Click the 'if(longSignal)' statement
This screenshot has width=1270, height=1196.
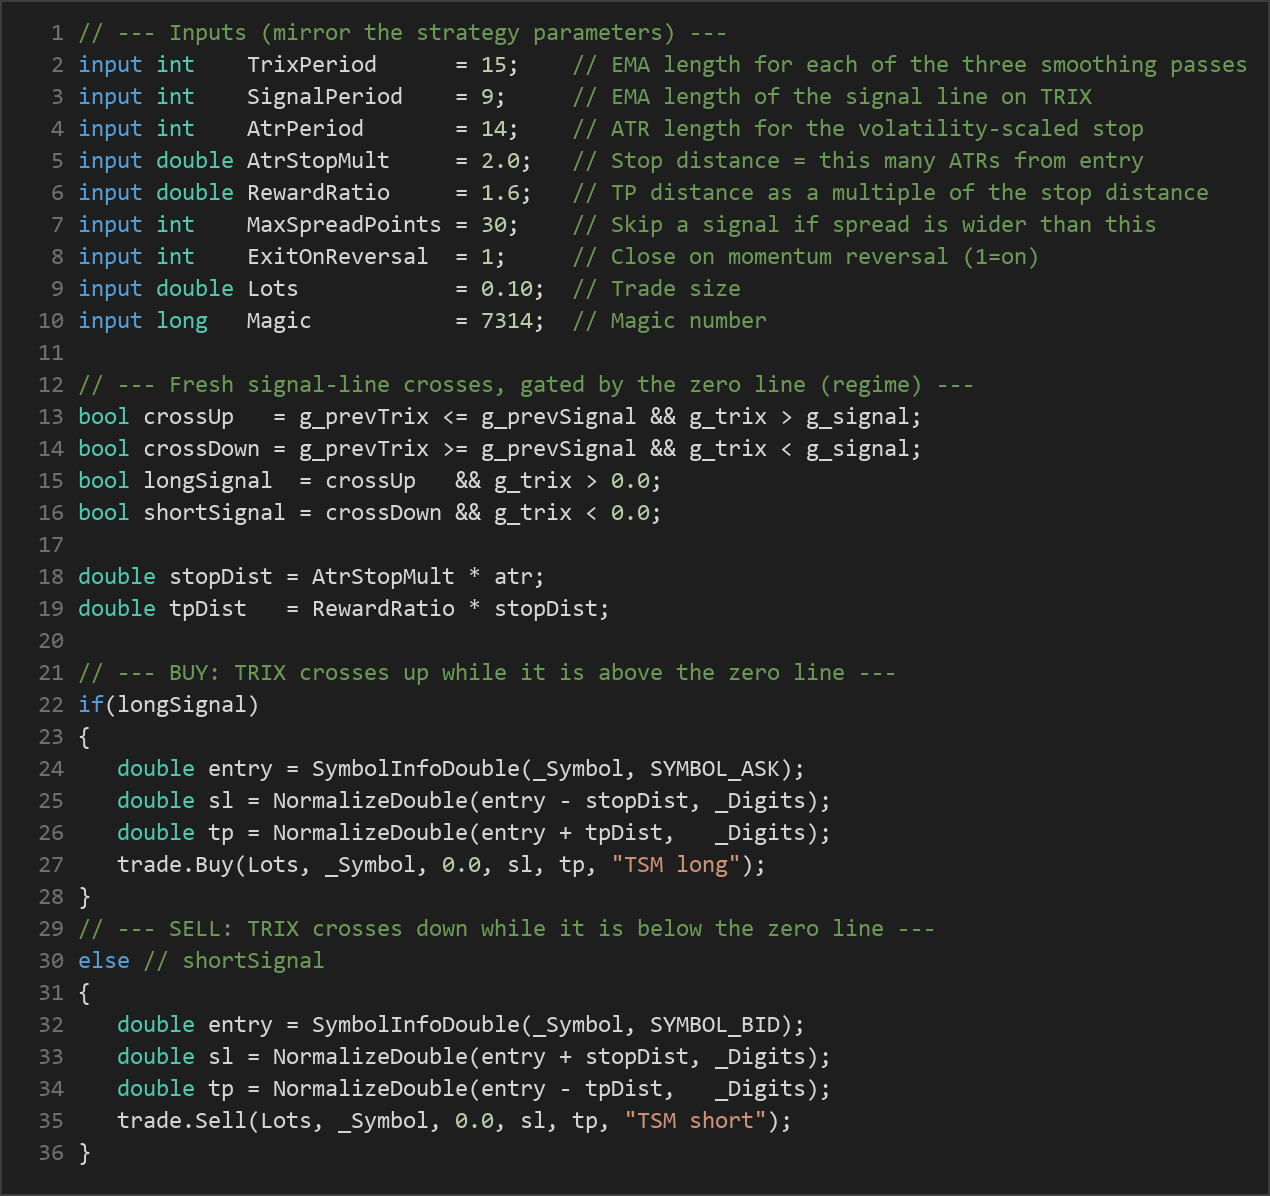point(169,705)
